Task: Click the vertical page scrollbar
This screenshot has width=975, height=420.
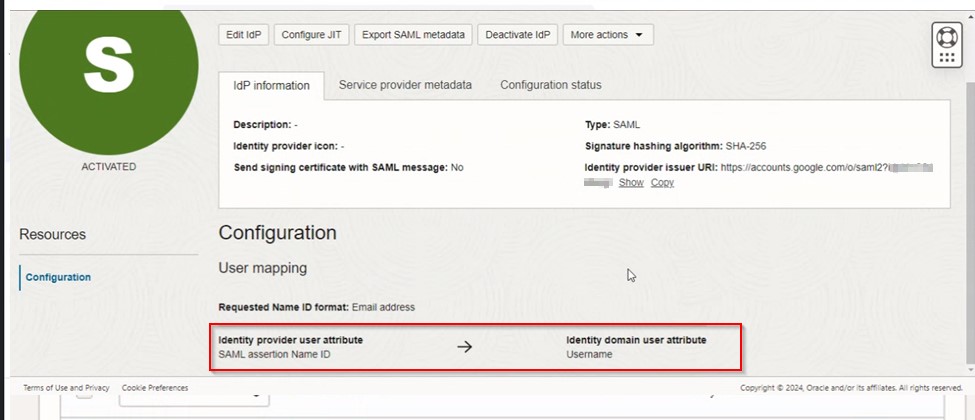Action: (970, 200)
